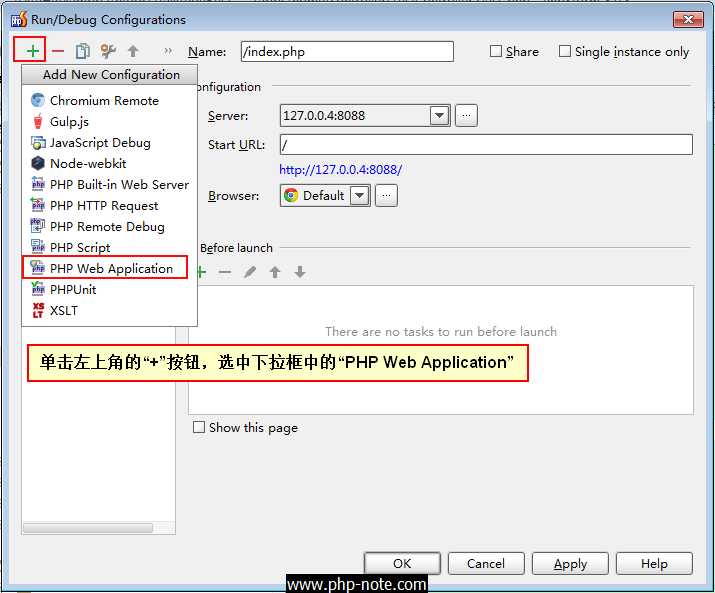Open the Server dropdown arrow
715x593 pixels.
pyautogui.click(x=440, y=115)
